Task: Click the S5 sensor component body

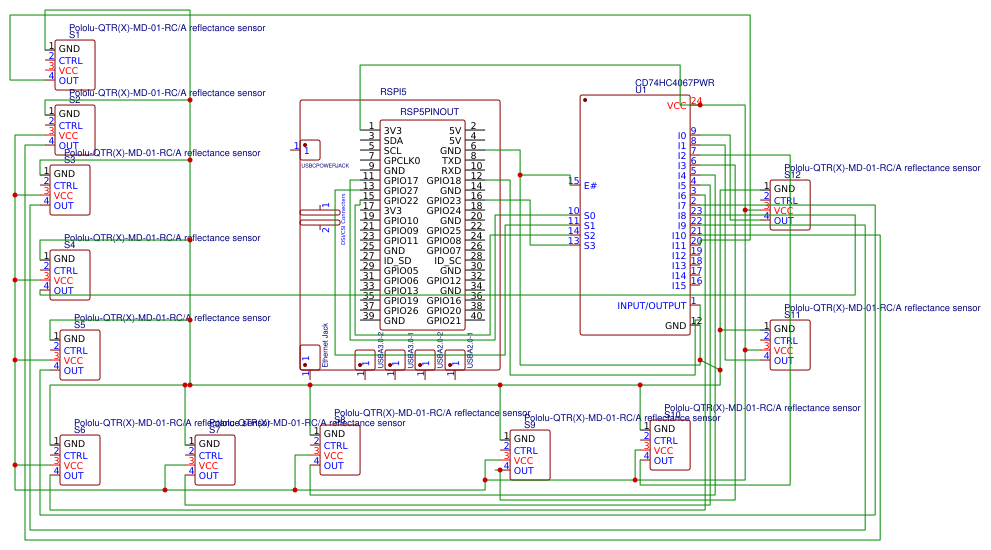Action: 79,355
